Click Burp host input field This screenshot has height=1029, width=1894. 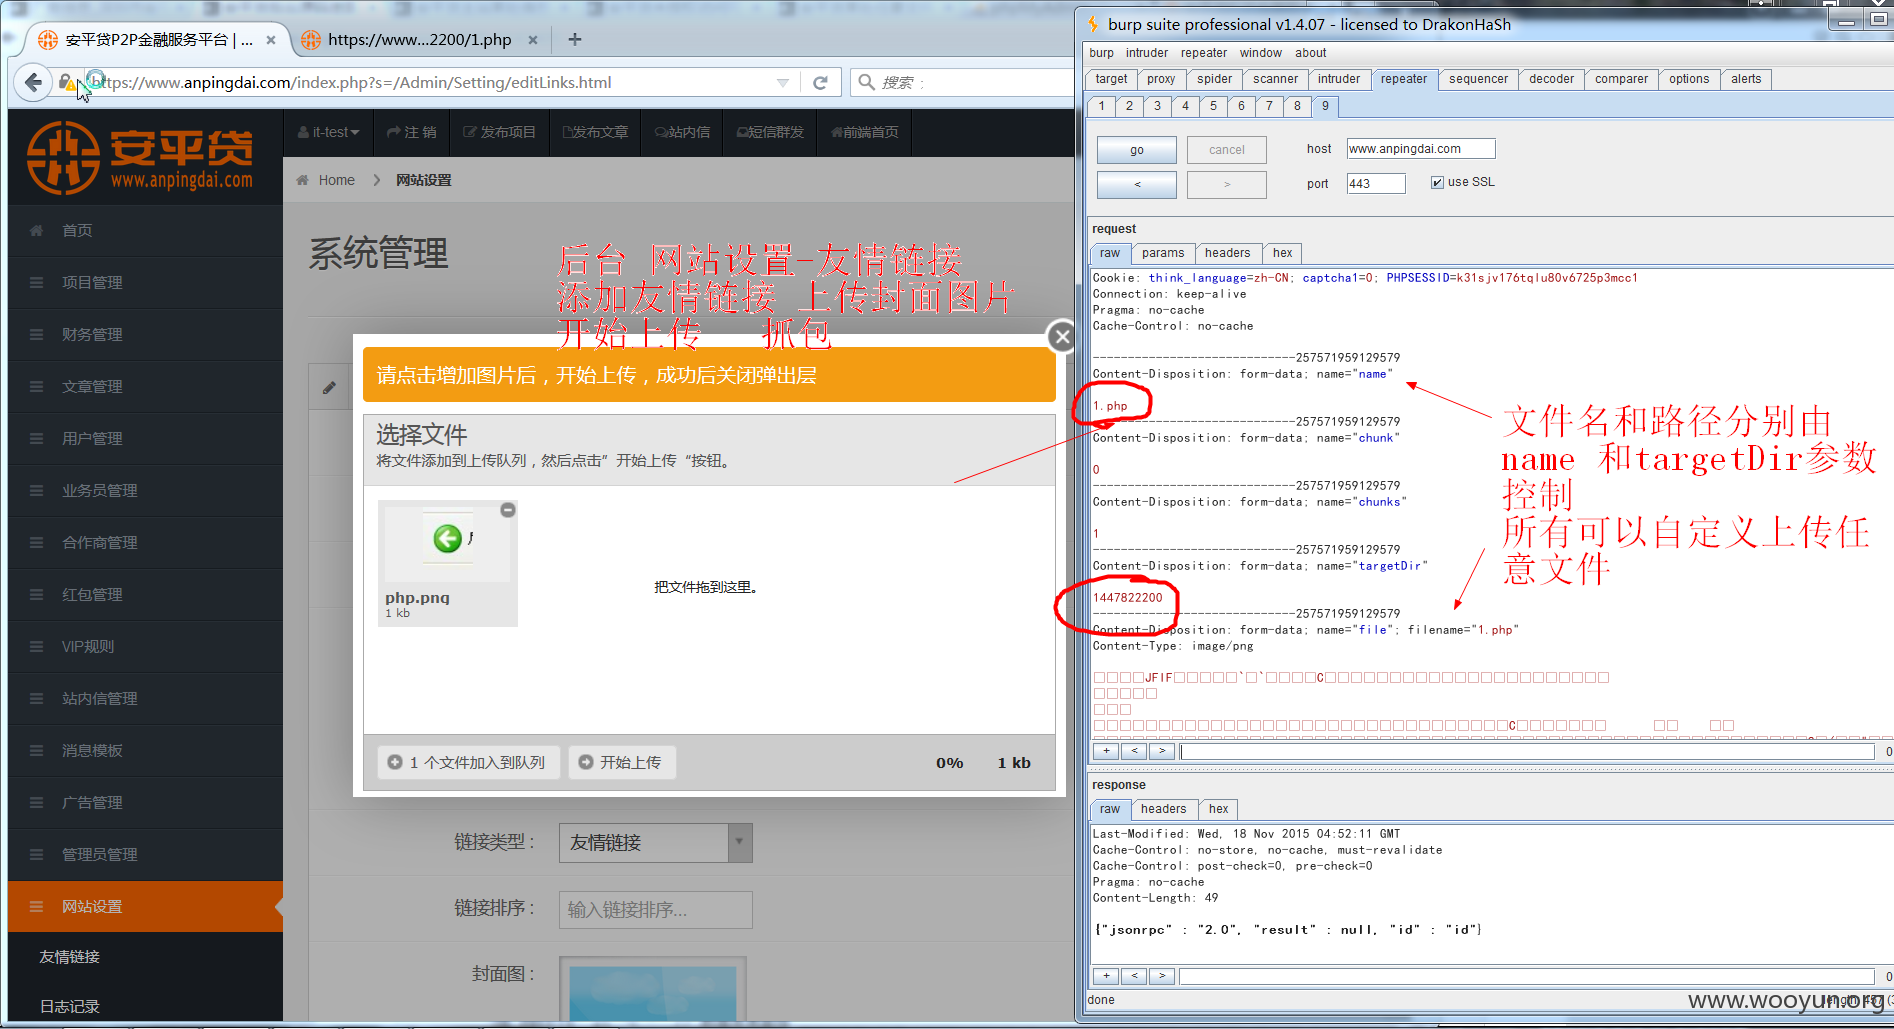[x=1421, y=149]
